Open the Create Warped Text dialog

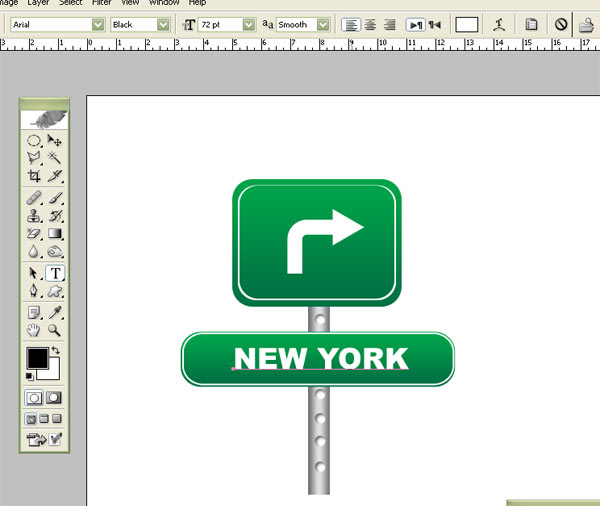point(499,25)
